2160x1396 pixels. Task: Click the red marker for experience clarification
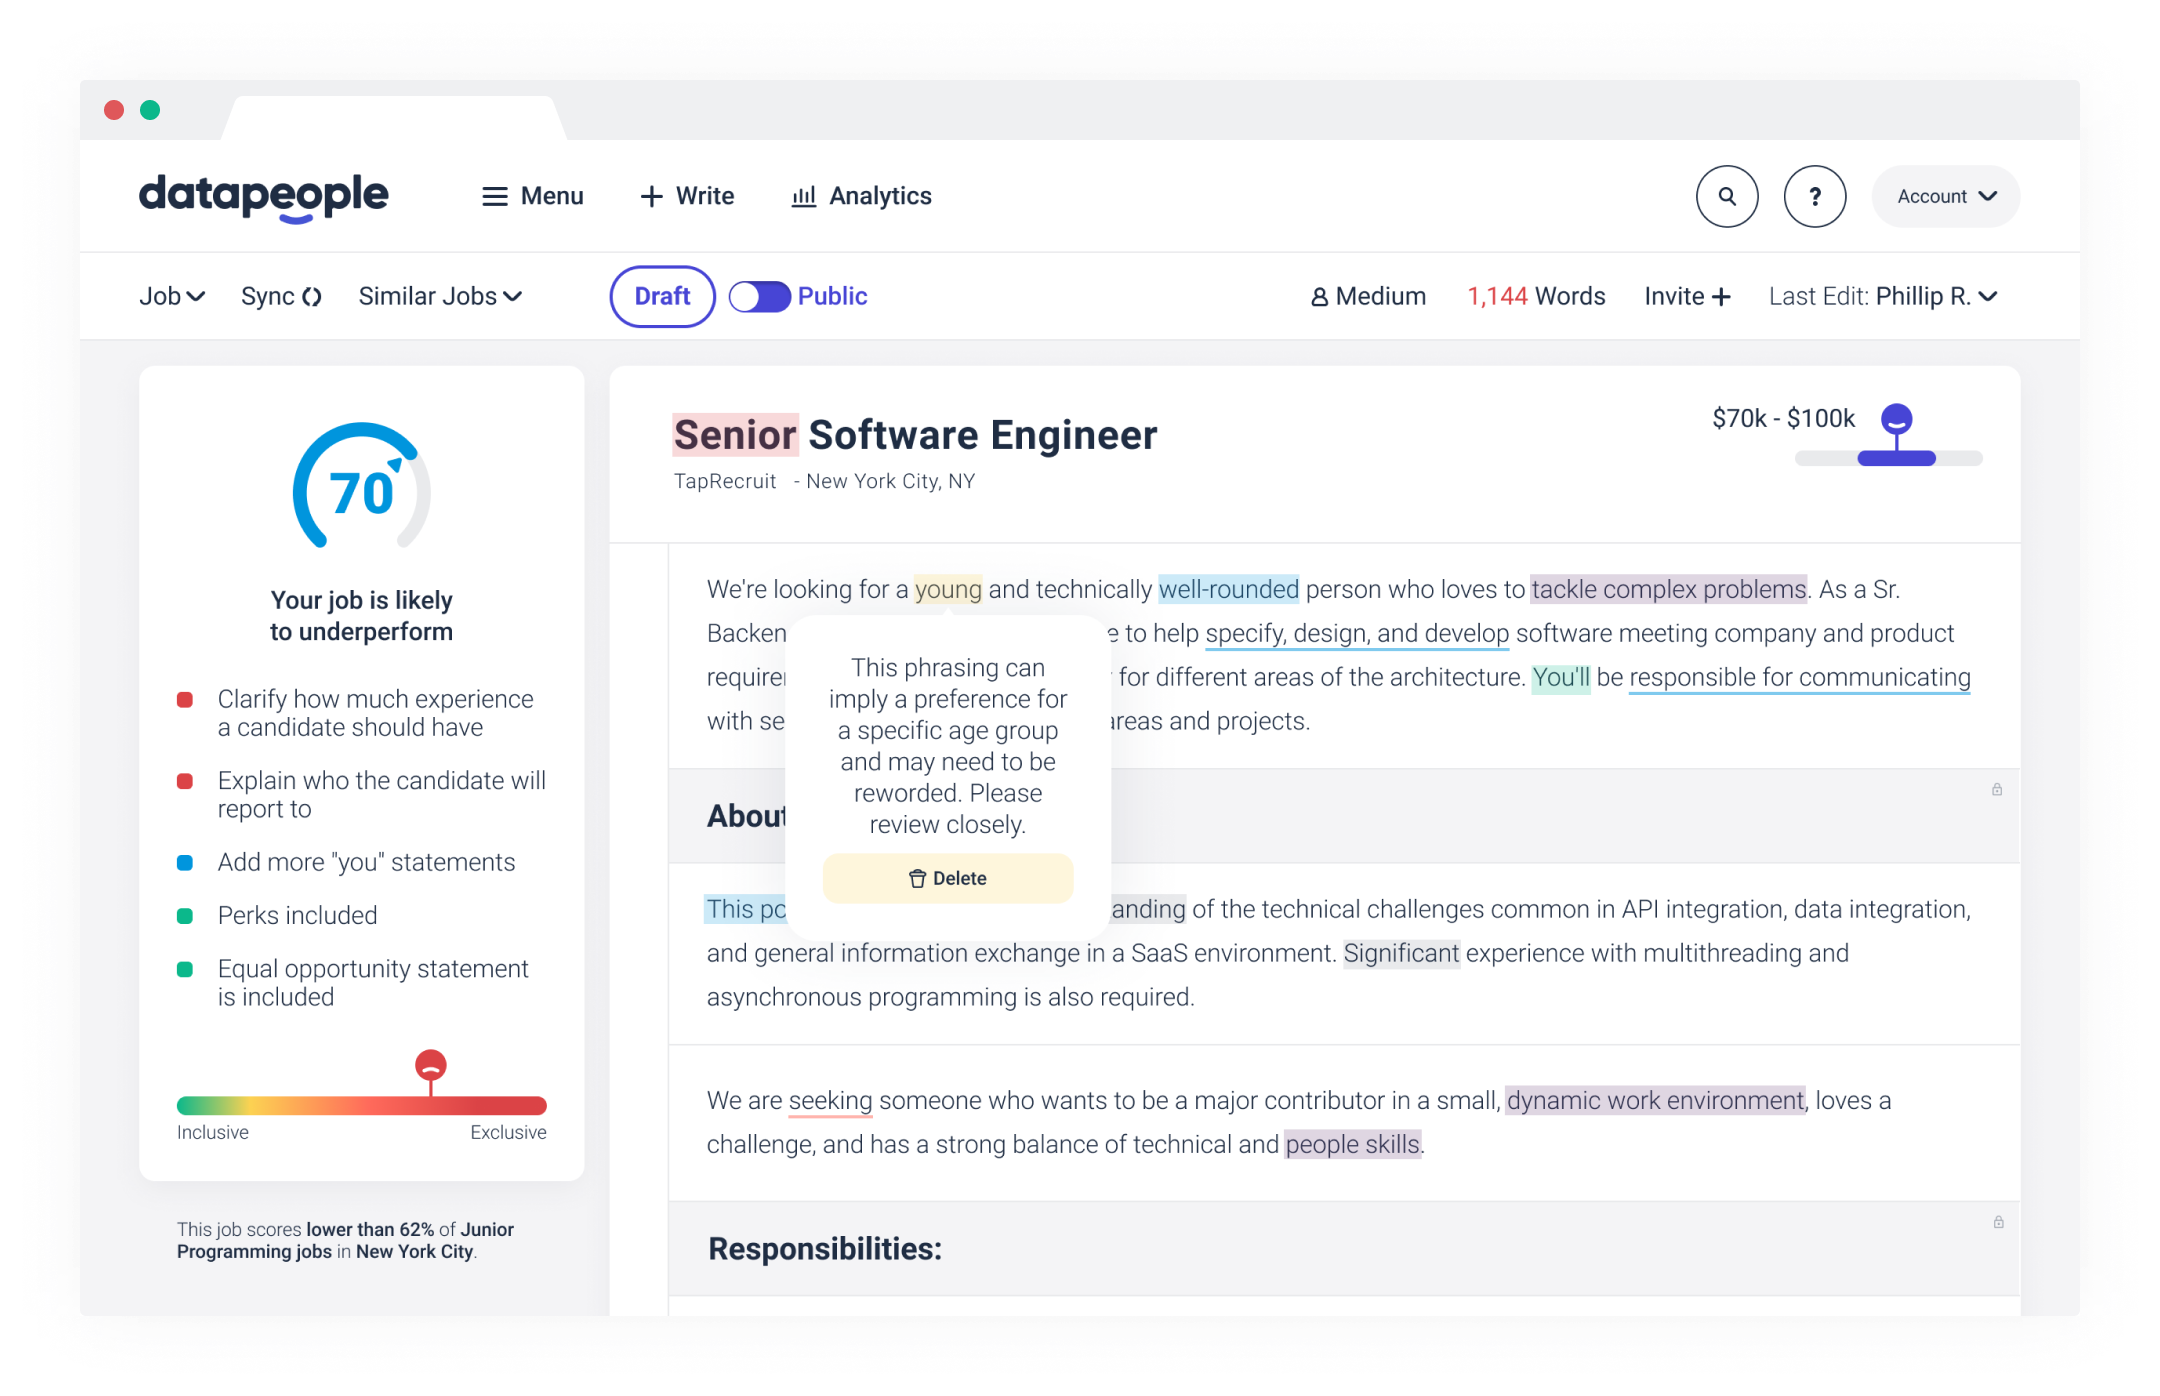(187, 699)
